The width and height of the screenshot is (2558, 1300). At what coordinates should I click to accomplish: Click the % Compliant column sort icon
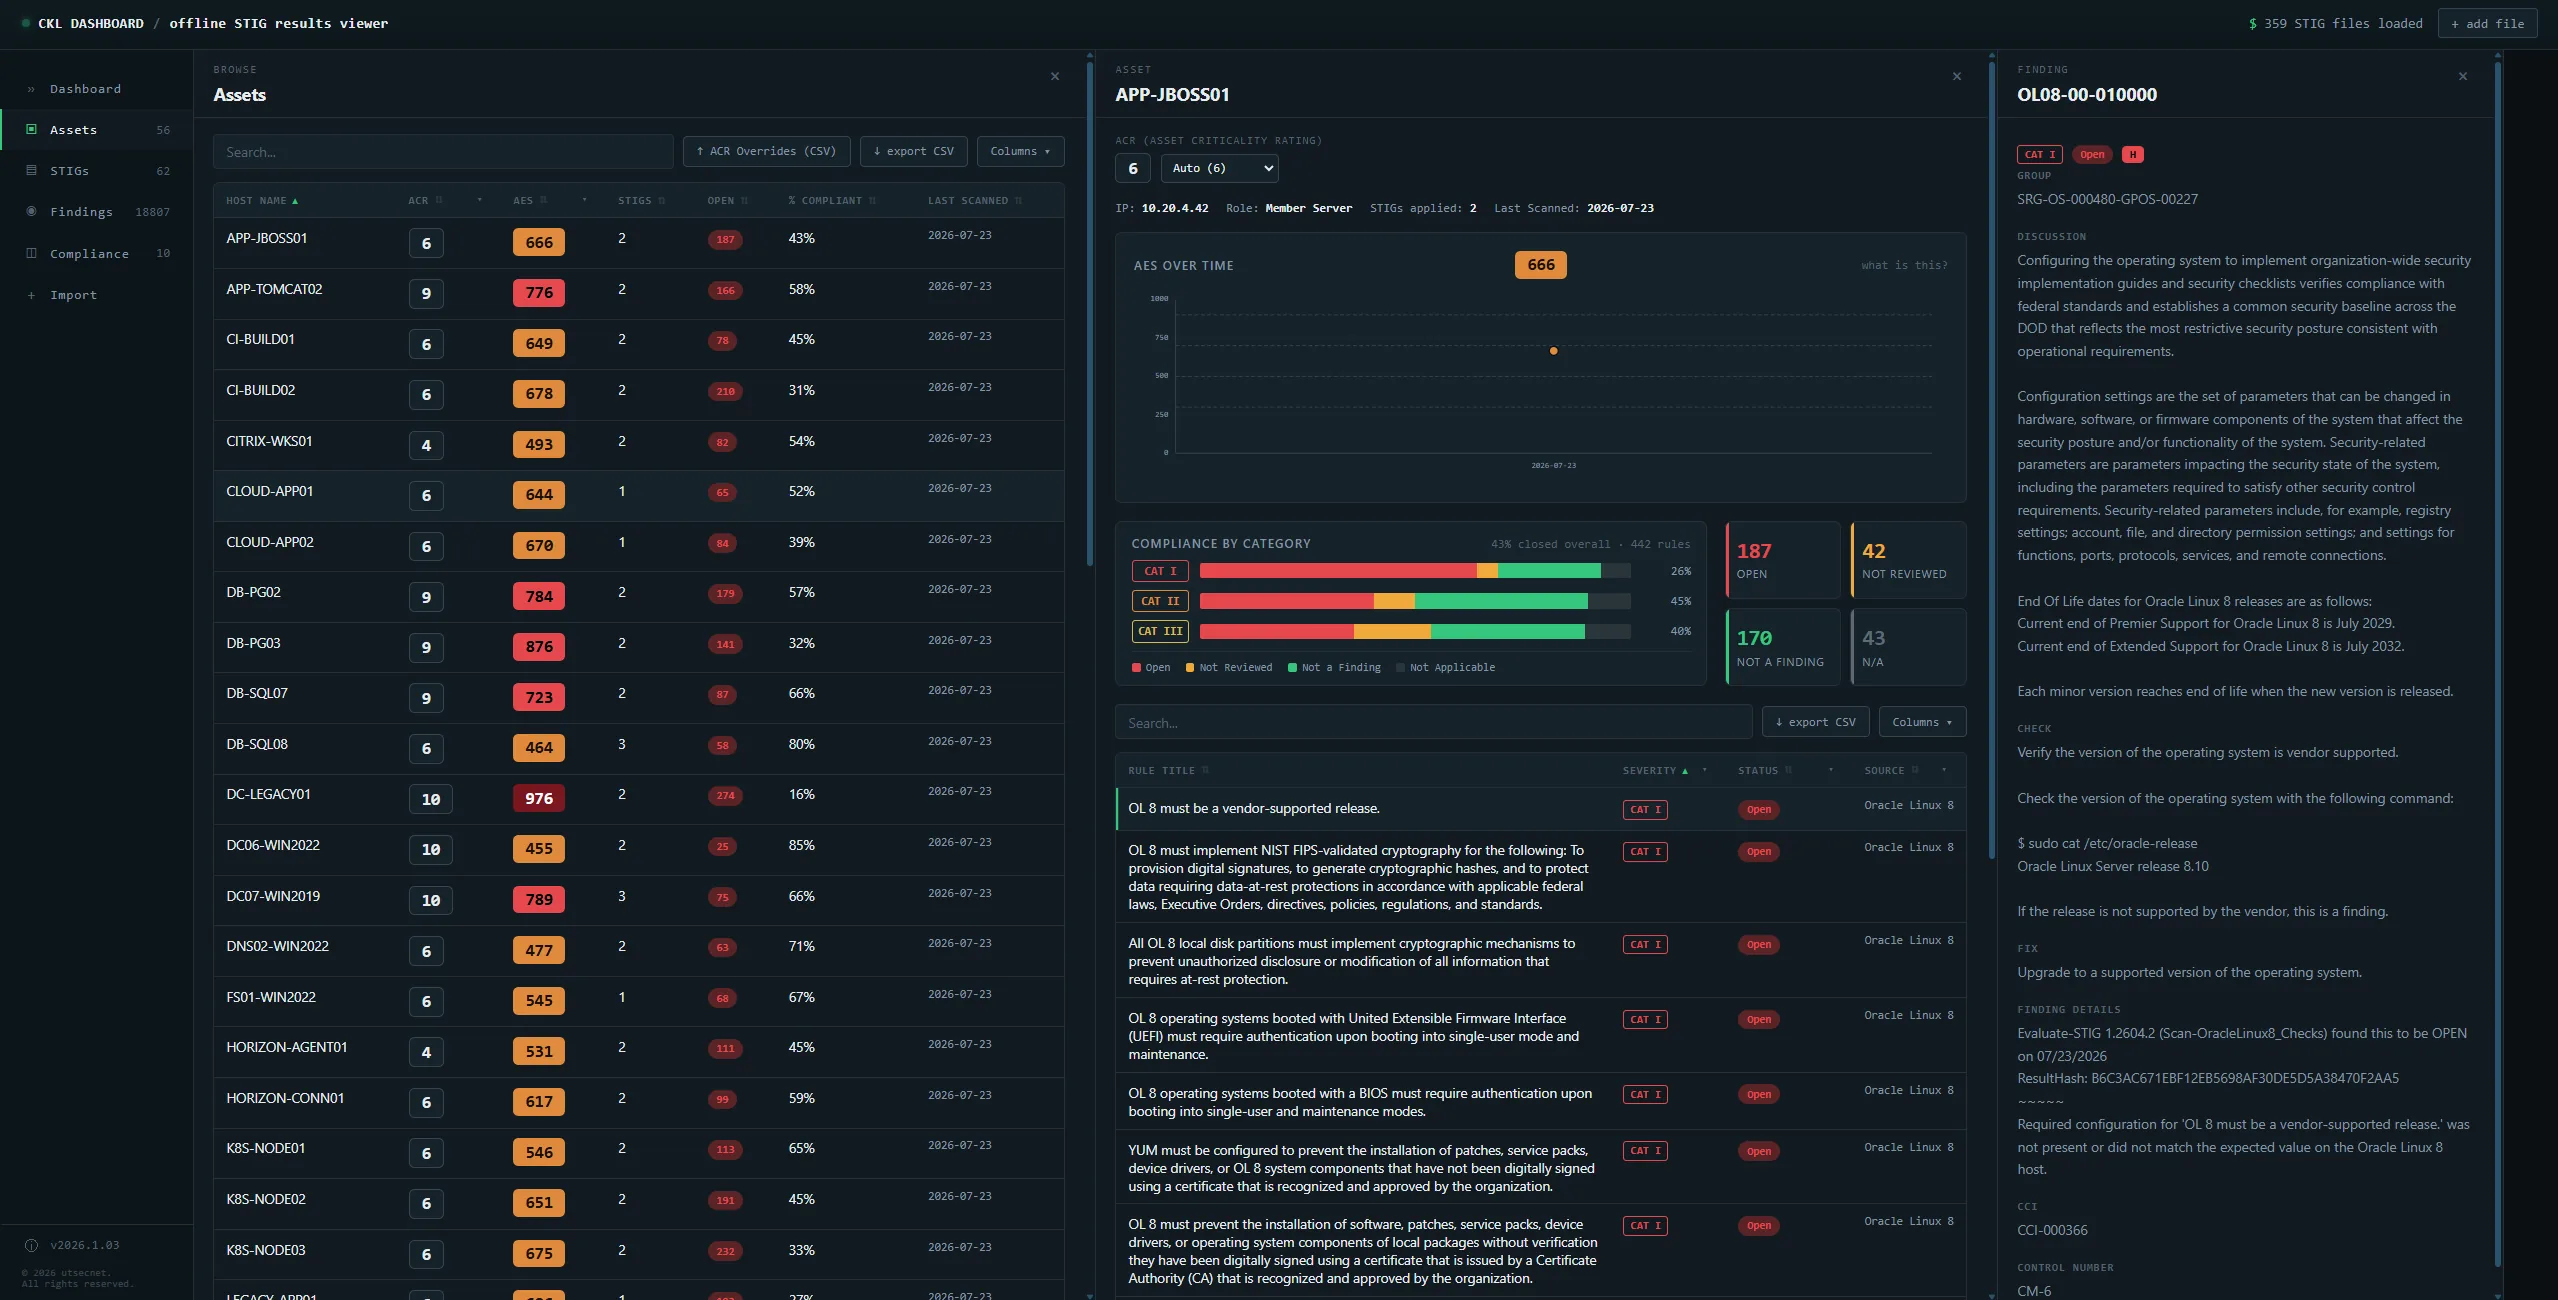pos(873,201)
